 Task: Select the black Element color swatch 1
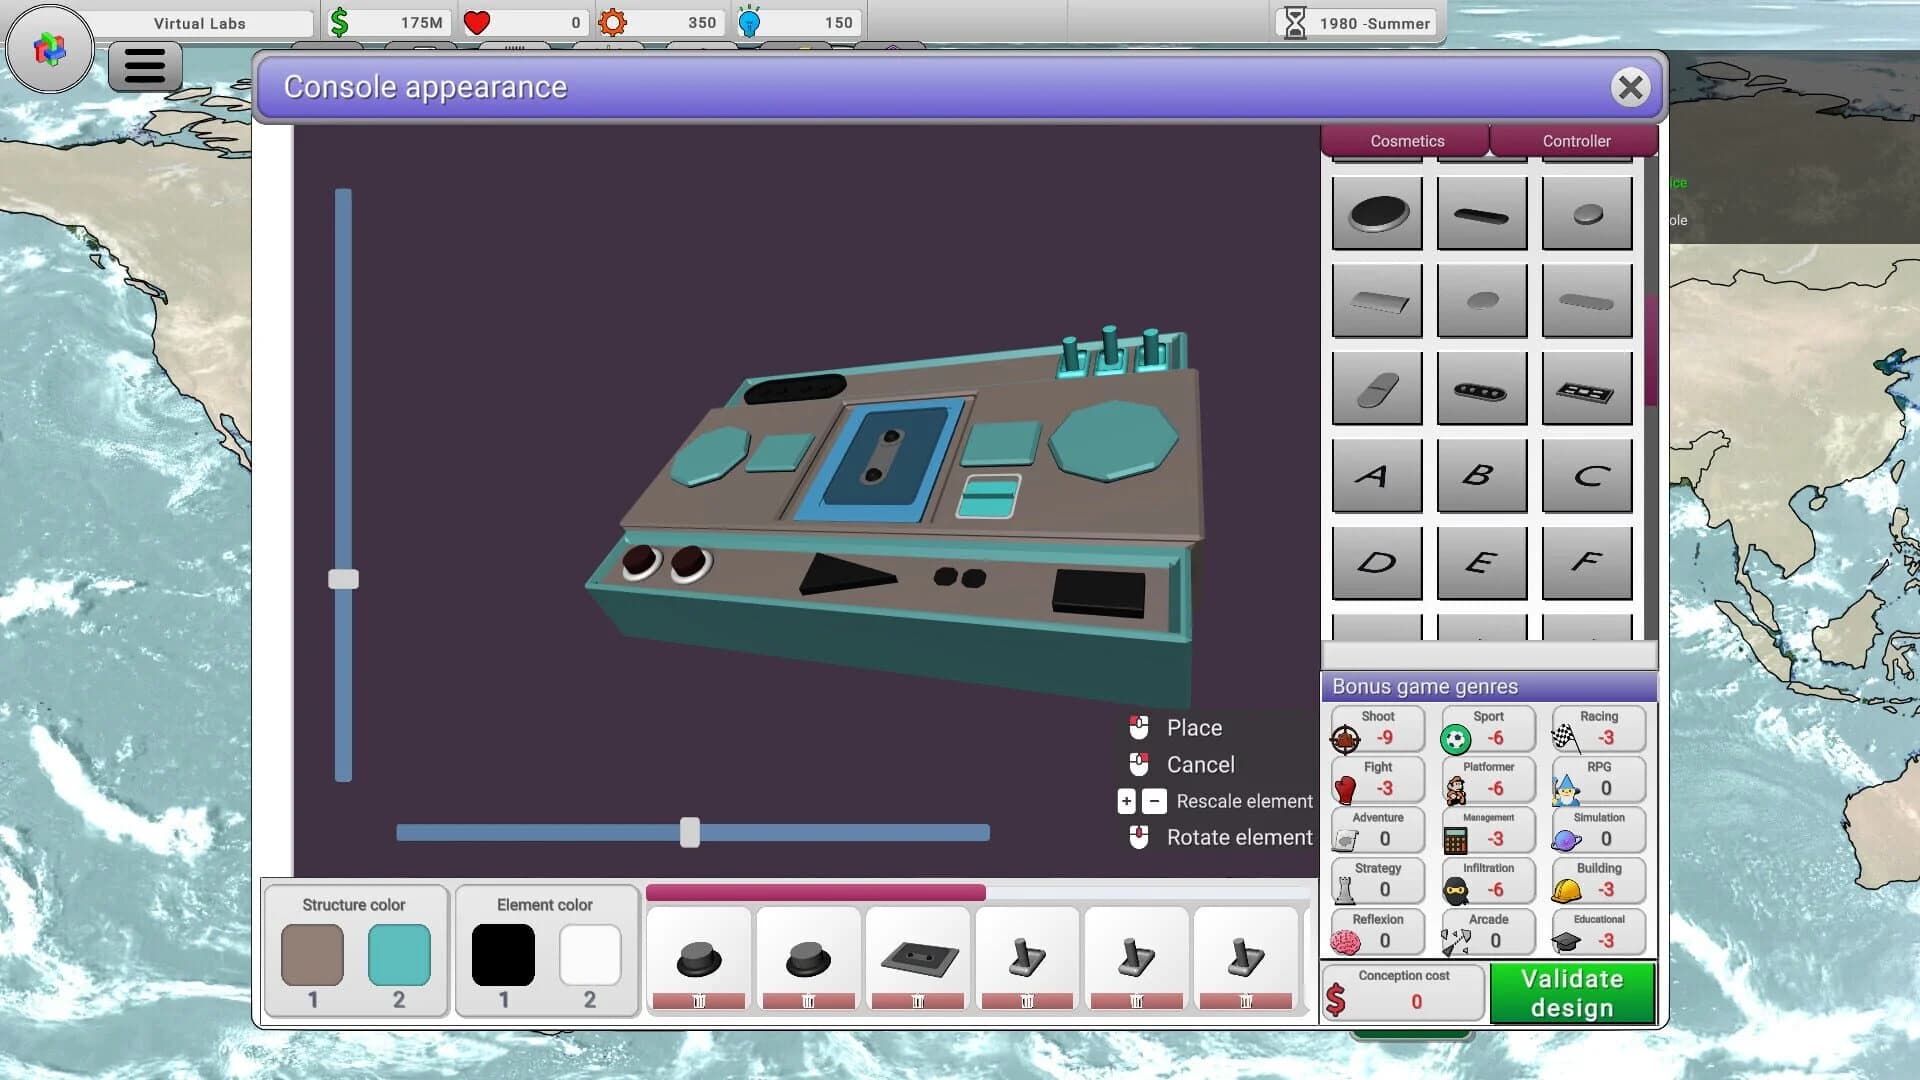[x=503, y=953]
